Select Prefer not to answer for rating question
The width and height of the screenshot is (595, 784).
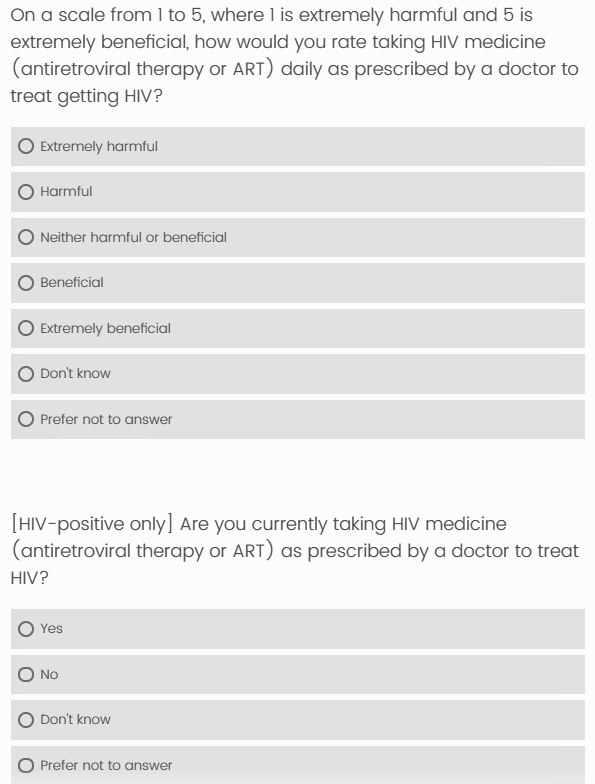[26, 420]
